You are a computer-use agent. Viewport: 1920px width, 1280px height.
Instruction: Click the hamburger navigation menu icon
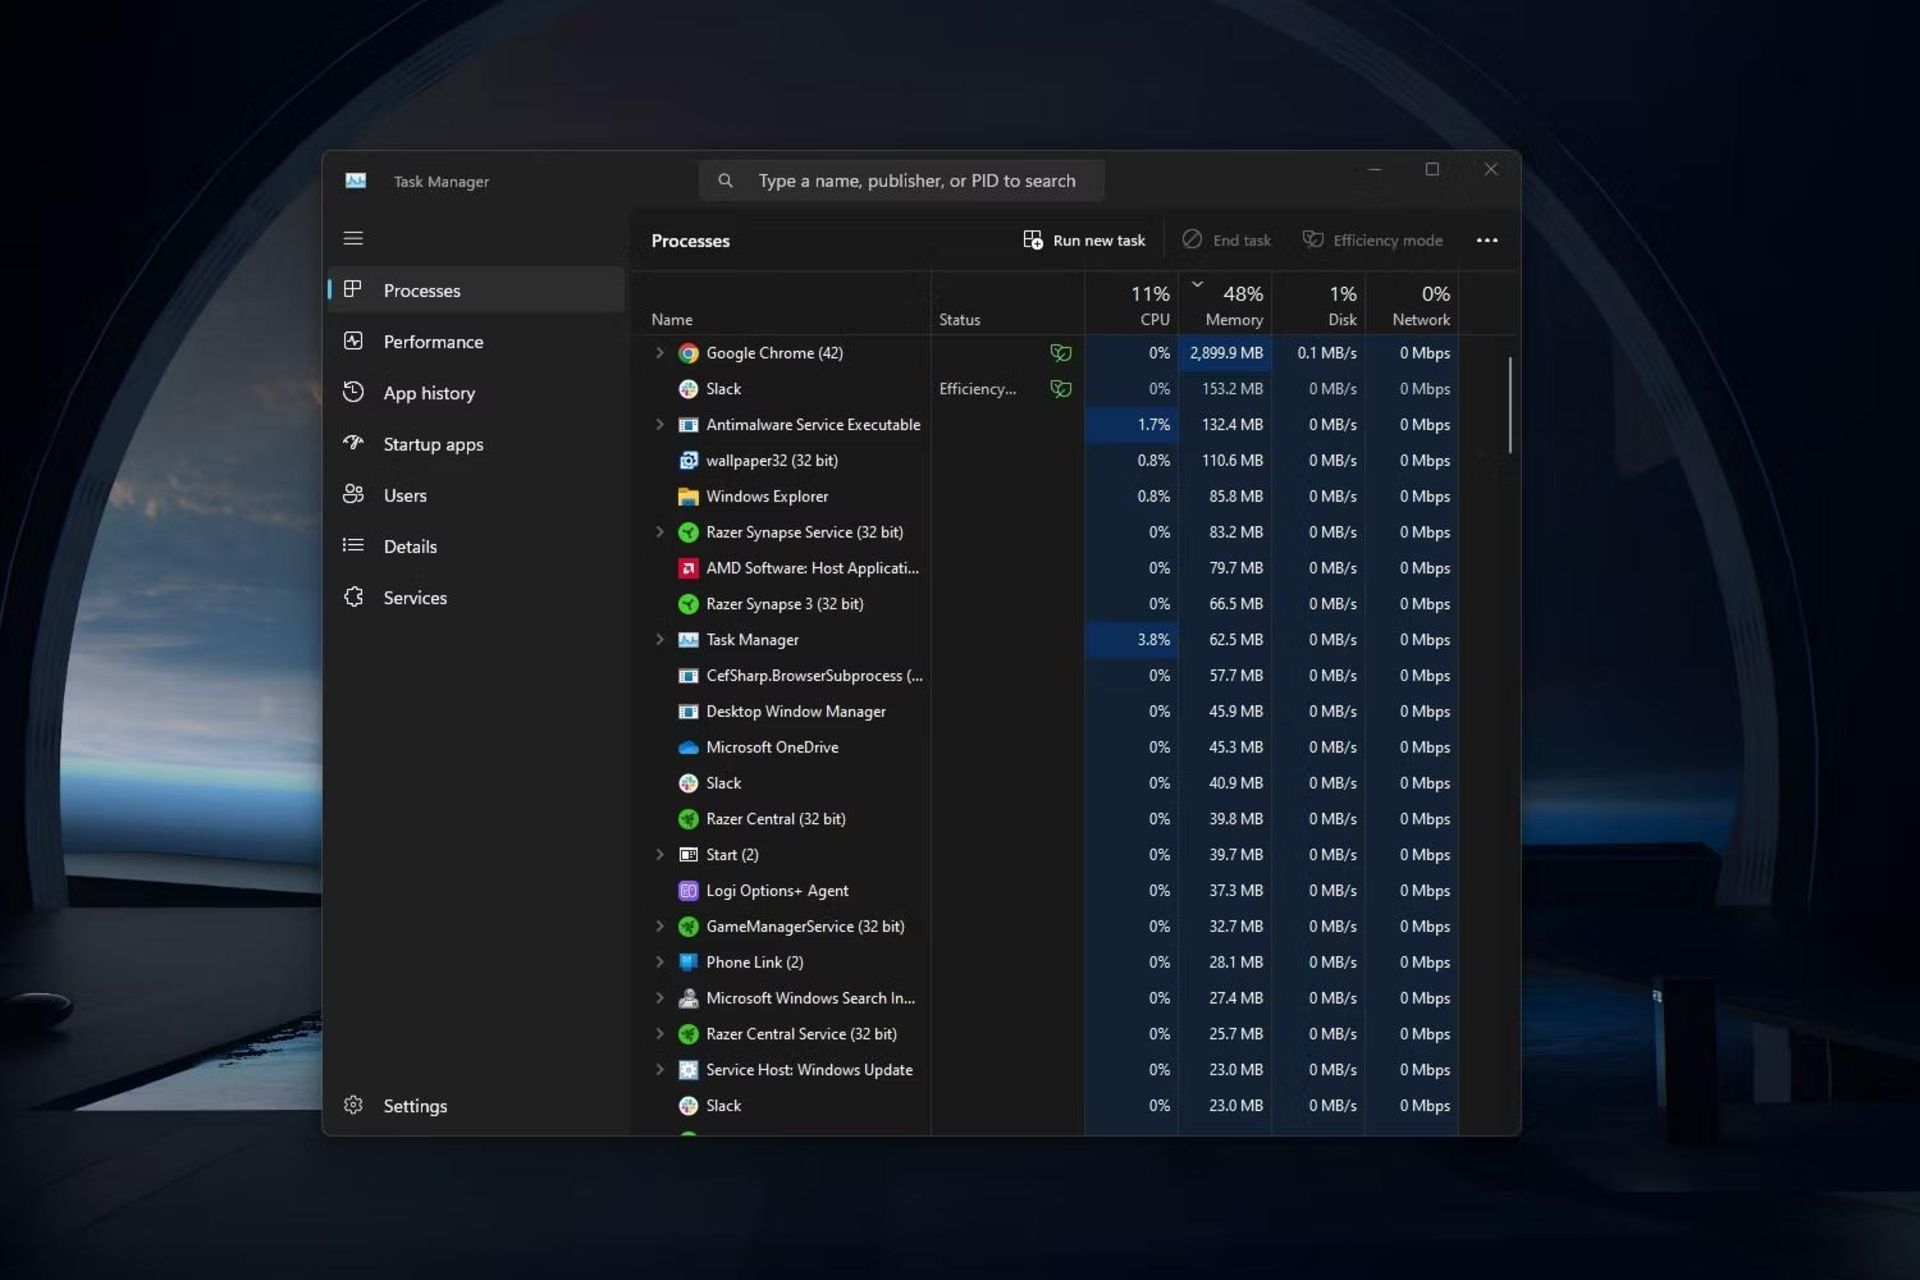[x=353, y=238]
